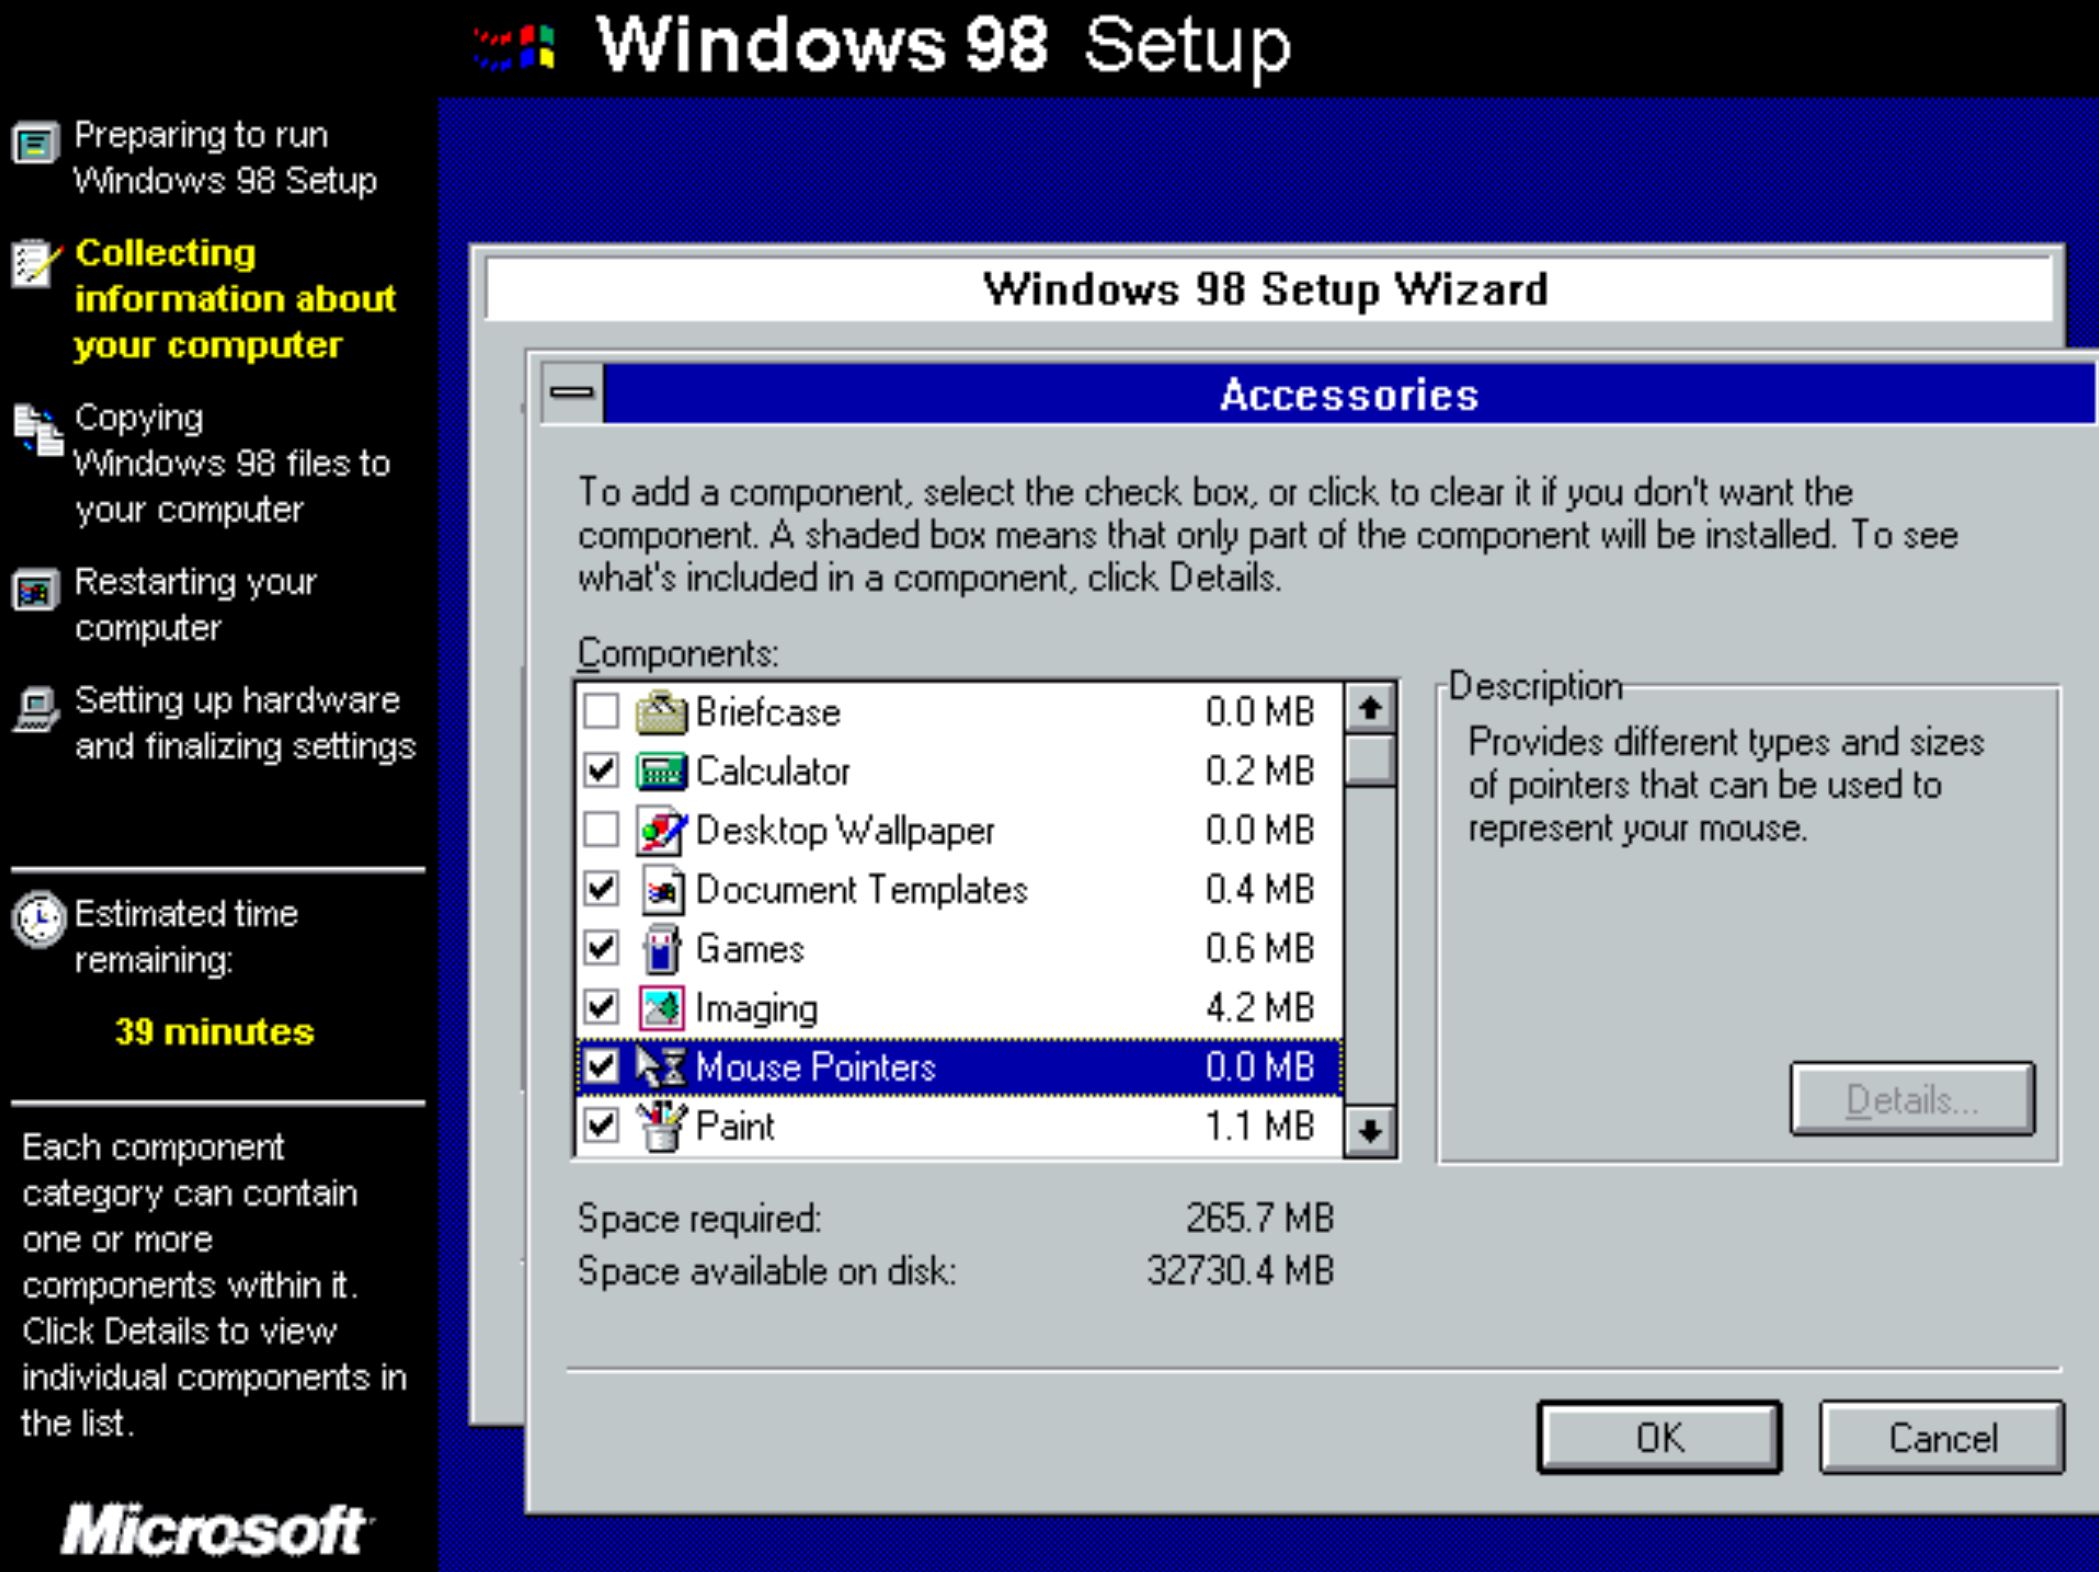2099x1572 pixels.
Task: Select the Desktop Wallpaper row label
Action: (845, 830)
